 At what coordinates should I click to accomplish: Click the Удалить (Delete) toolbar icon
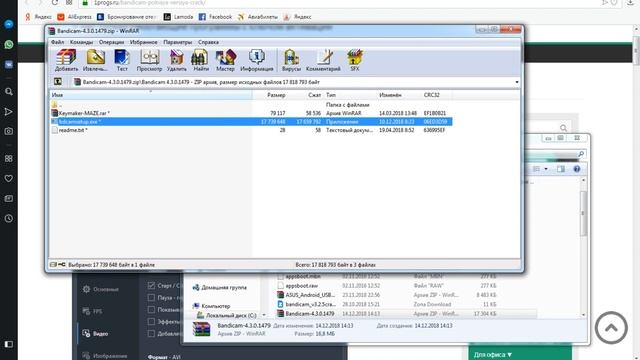[x=176, y=60]
